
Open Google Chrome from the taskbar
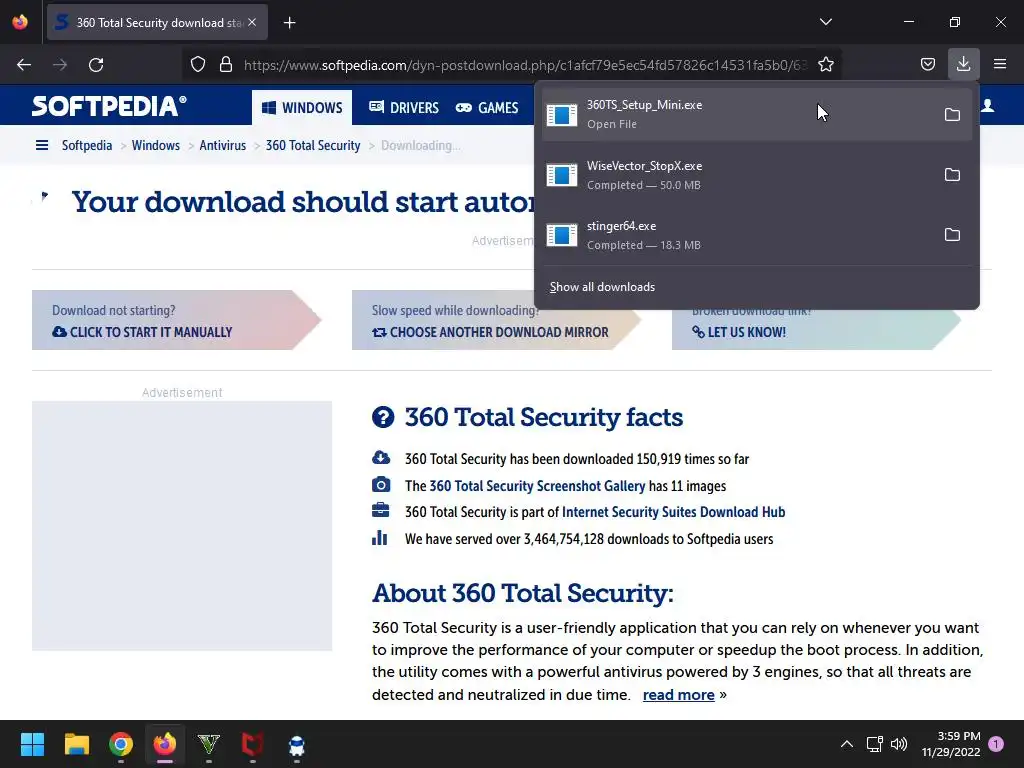point(121,744)
